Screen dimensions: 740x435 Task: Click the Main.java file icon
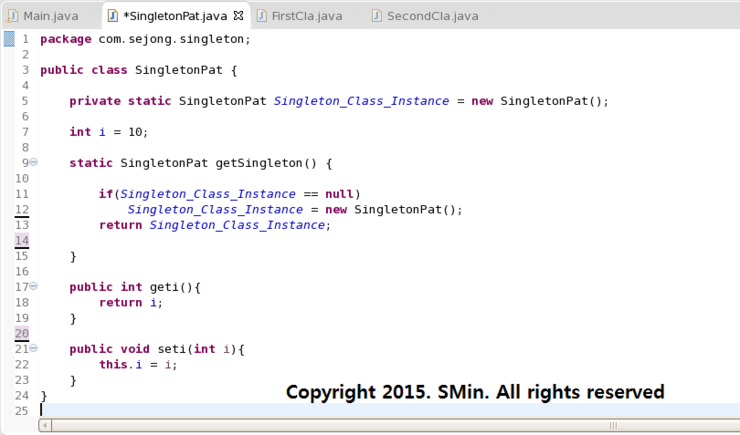[x=12, y=17]
